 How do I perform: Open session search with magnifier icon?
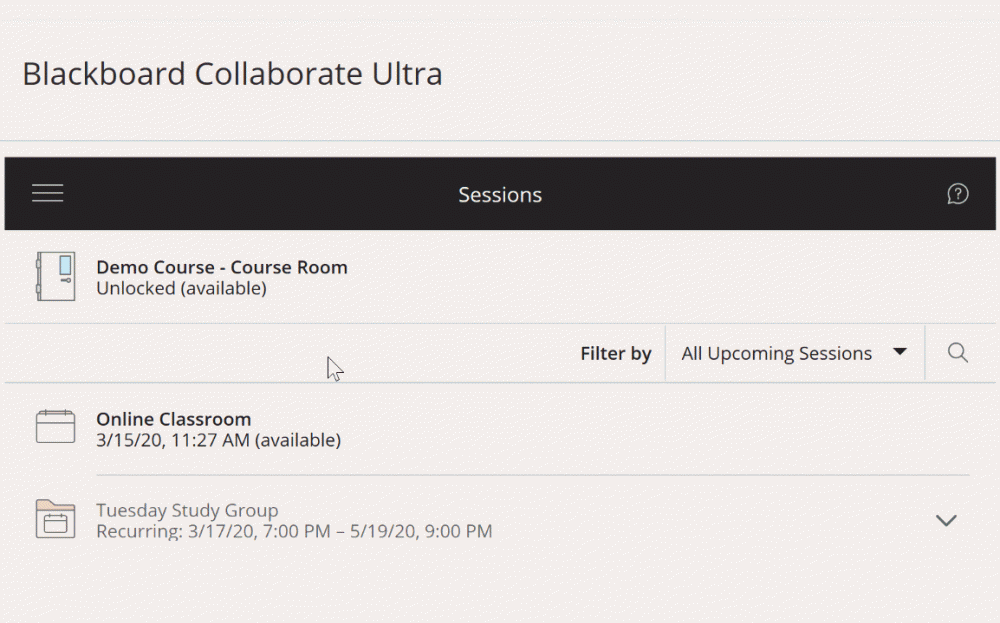[x=957, y=353]
